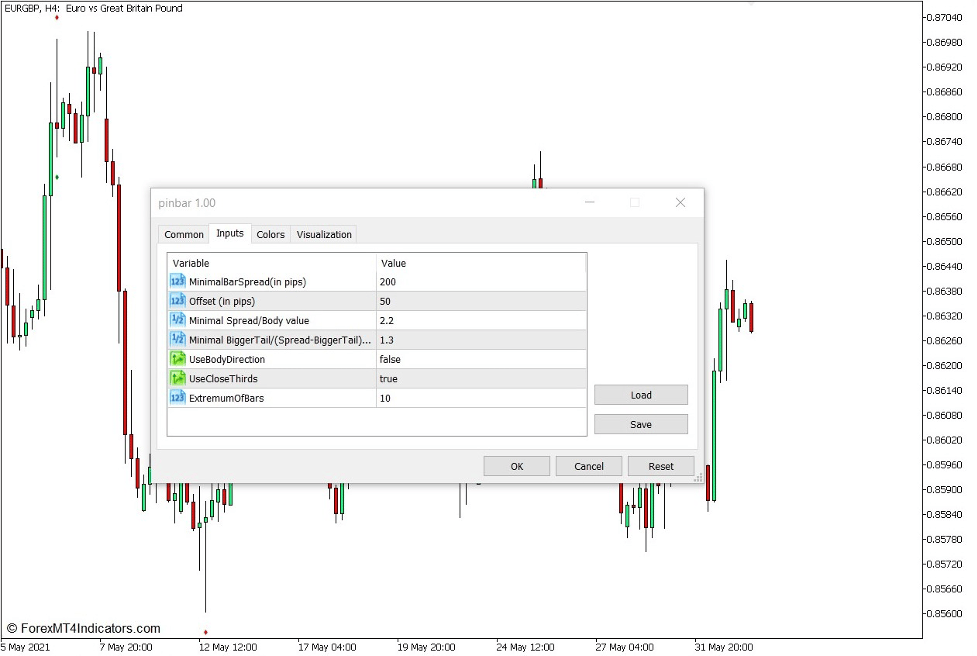
Task: Click the boolean icon beside UseCloseThirds
Action: click(177, 378)
